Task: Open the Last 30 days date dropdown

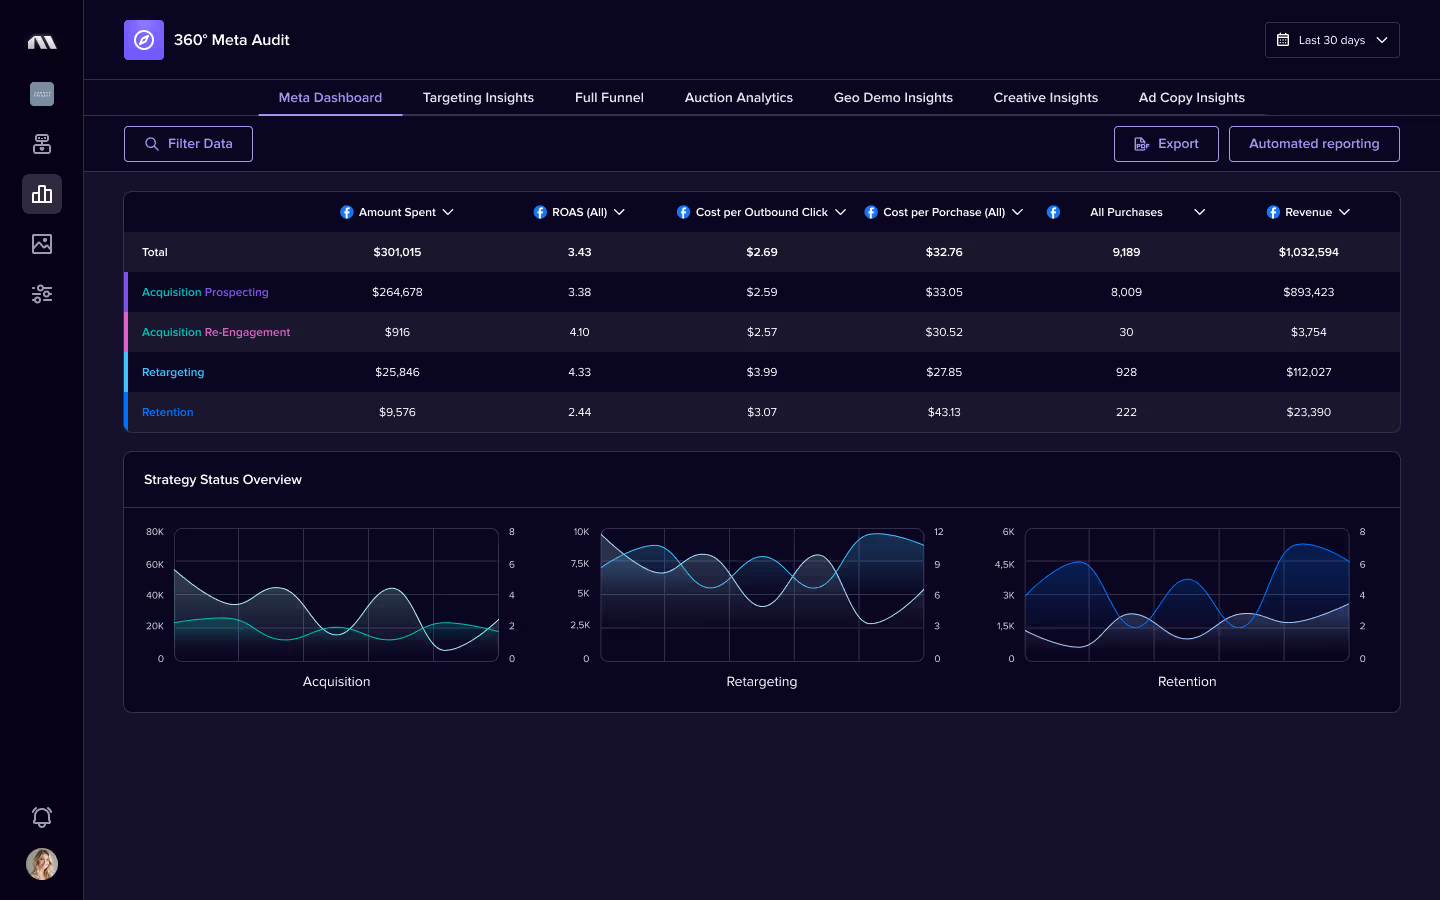Action: [1332, 40]
